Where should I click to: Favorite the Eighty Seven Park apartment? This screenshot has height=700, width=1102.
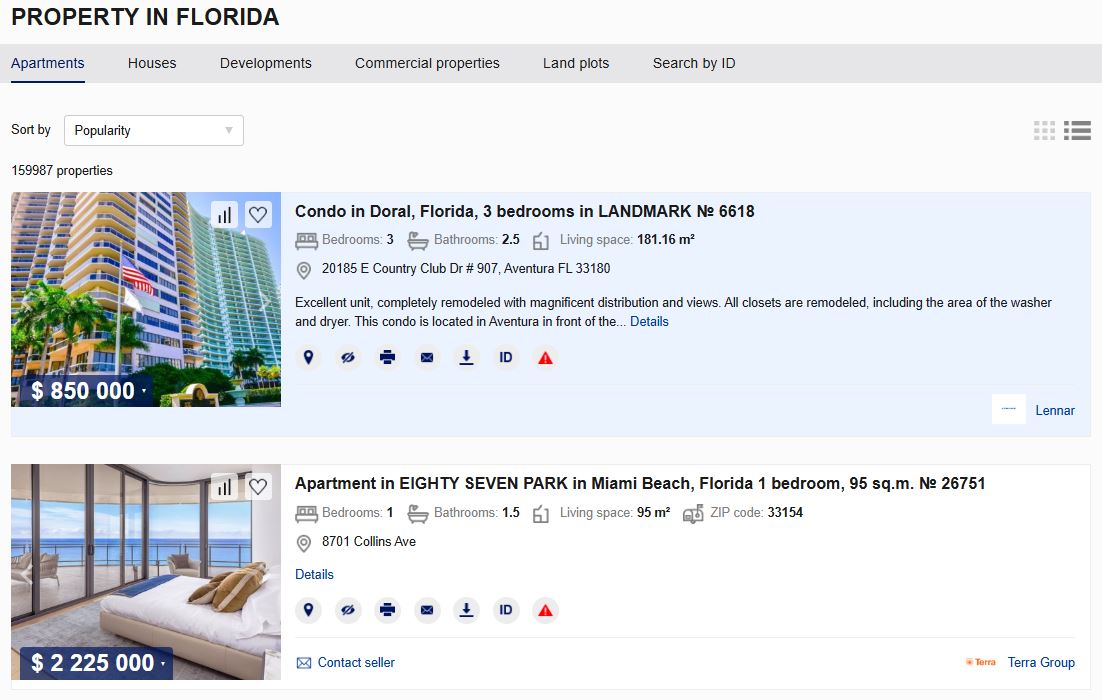click(258, 486)
